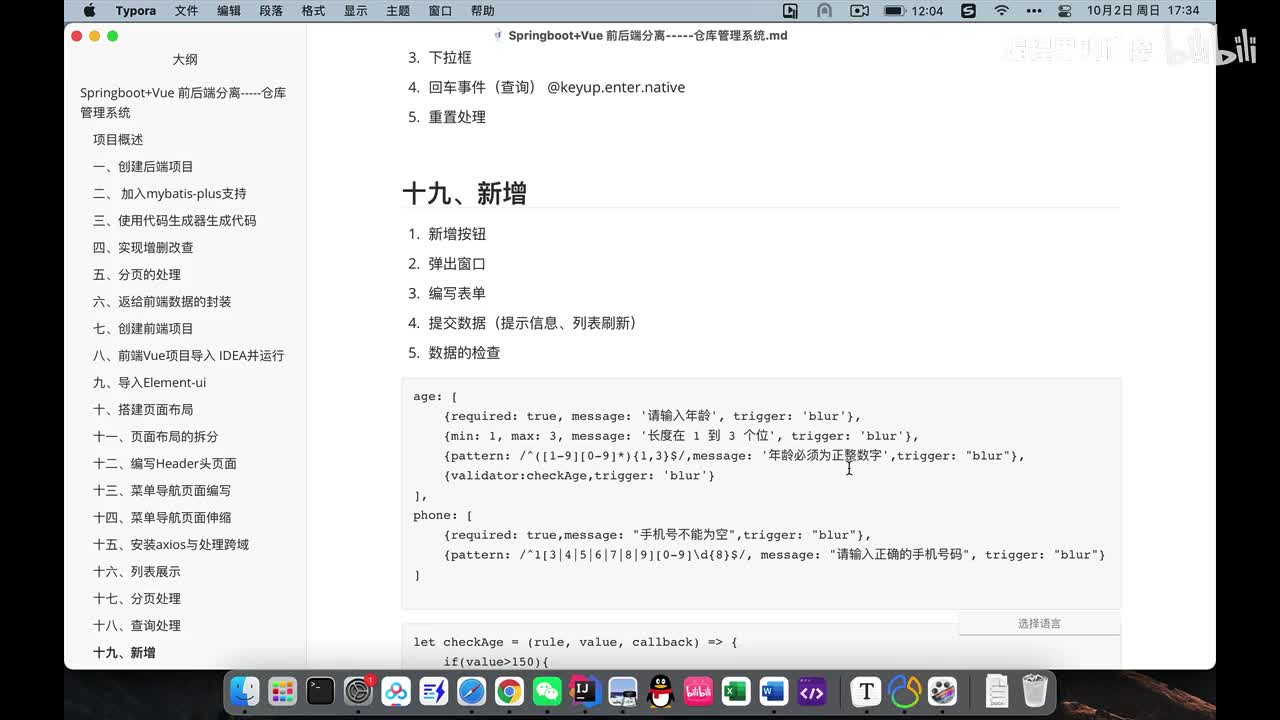Open the 选择语言 code language selector
This screenshot has width=1280, height=720.
(1039, 623)
